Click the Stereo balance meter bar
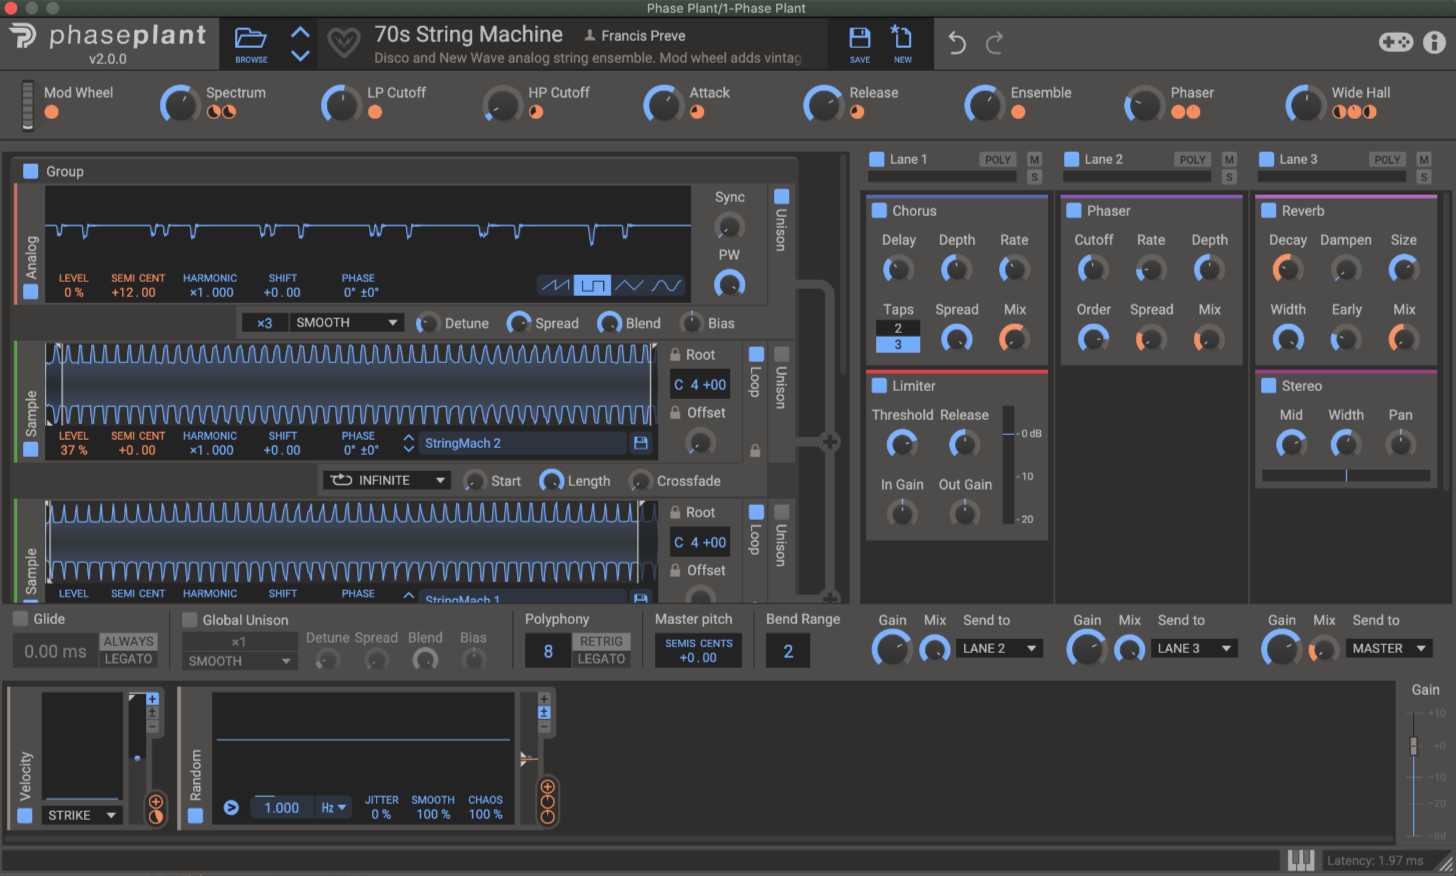Viewport: 1456px width, 876px height. pyautogui.click(x=1346, y=476)
